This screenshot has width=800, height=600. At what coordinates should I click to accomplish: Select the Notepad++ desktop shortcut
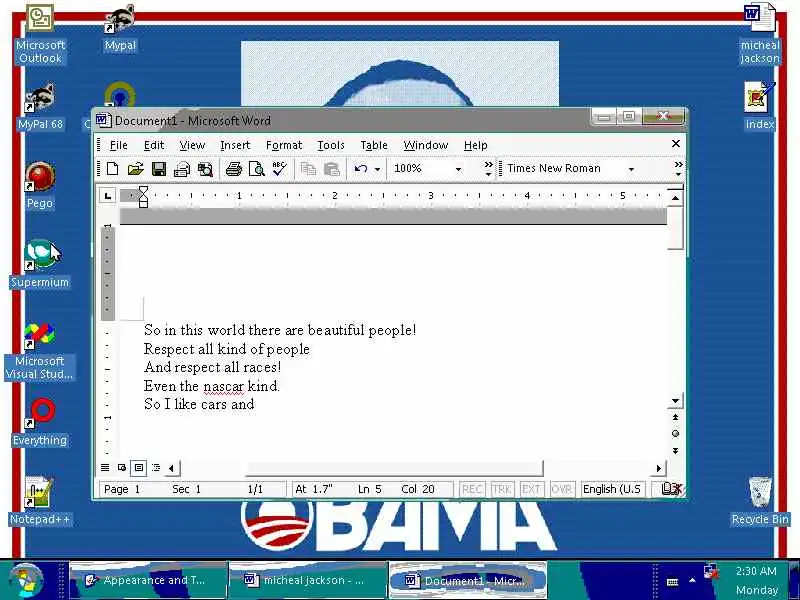pyautogui.click(x=39, y=501)
